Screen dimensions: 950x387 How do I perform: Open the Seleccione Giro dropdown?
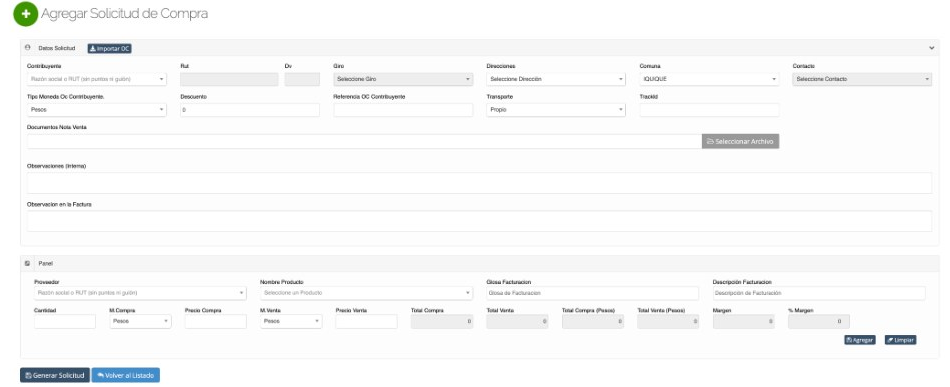point(403,79)
